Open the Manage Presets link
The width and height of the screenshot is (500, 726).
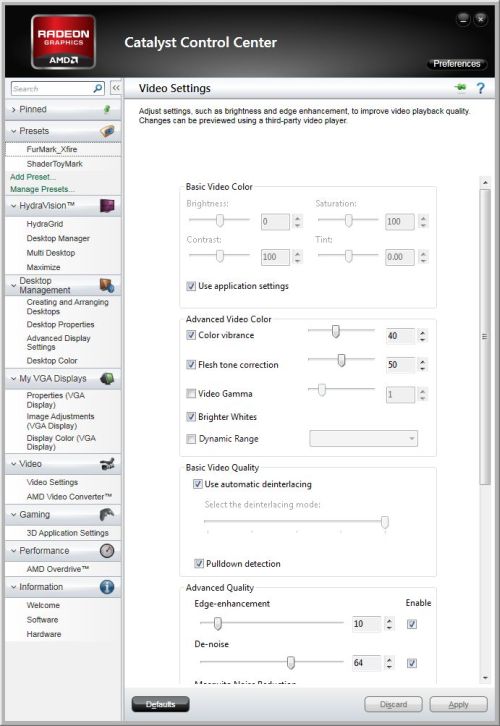pos(42,189)
